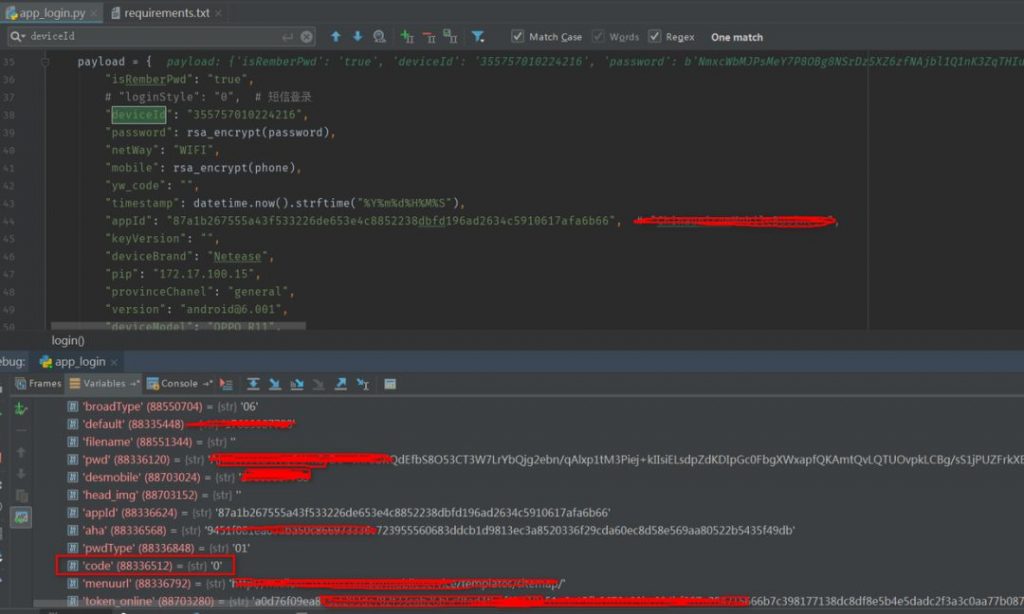Click the find all usages magnifier icon
1024x614 pixels.
click(379, 37)
